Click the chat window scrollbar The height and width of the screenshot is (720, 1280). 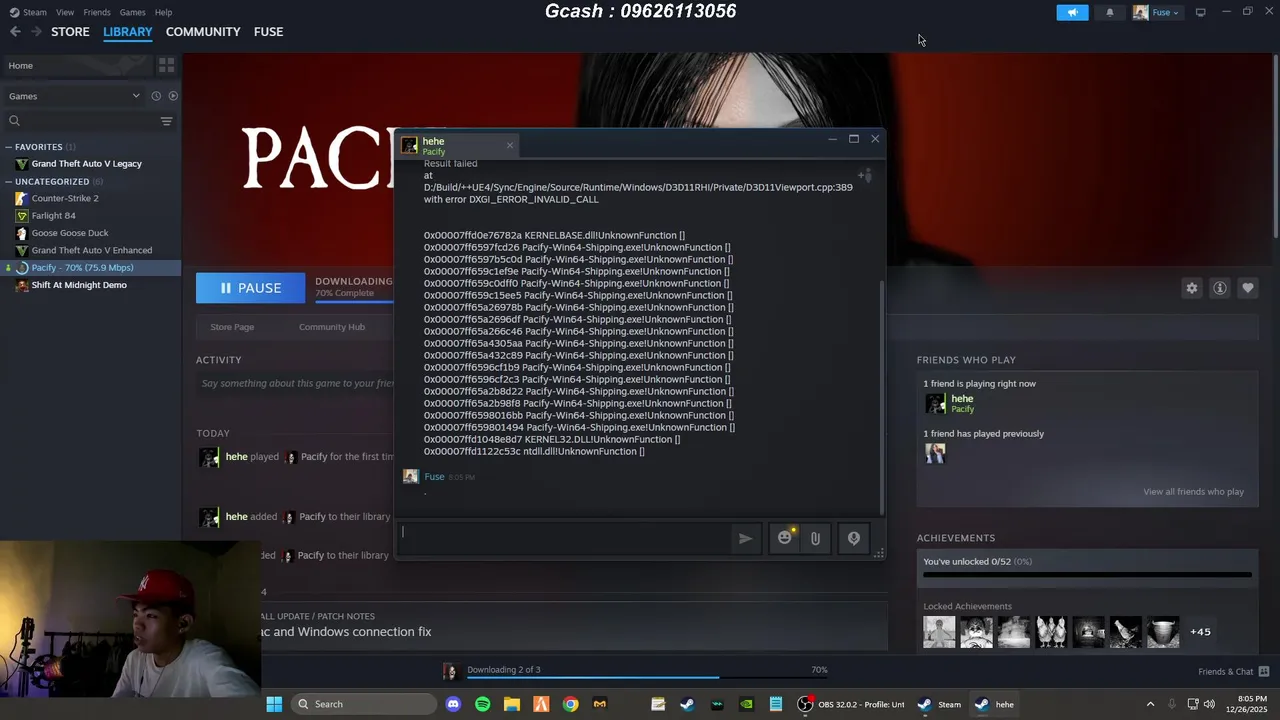(880, 397)
